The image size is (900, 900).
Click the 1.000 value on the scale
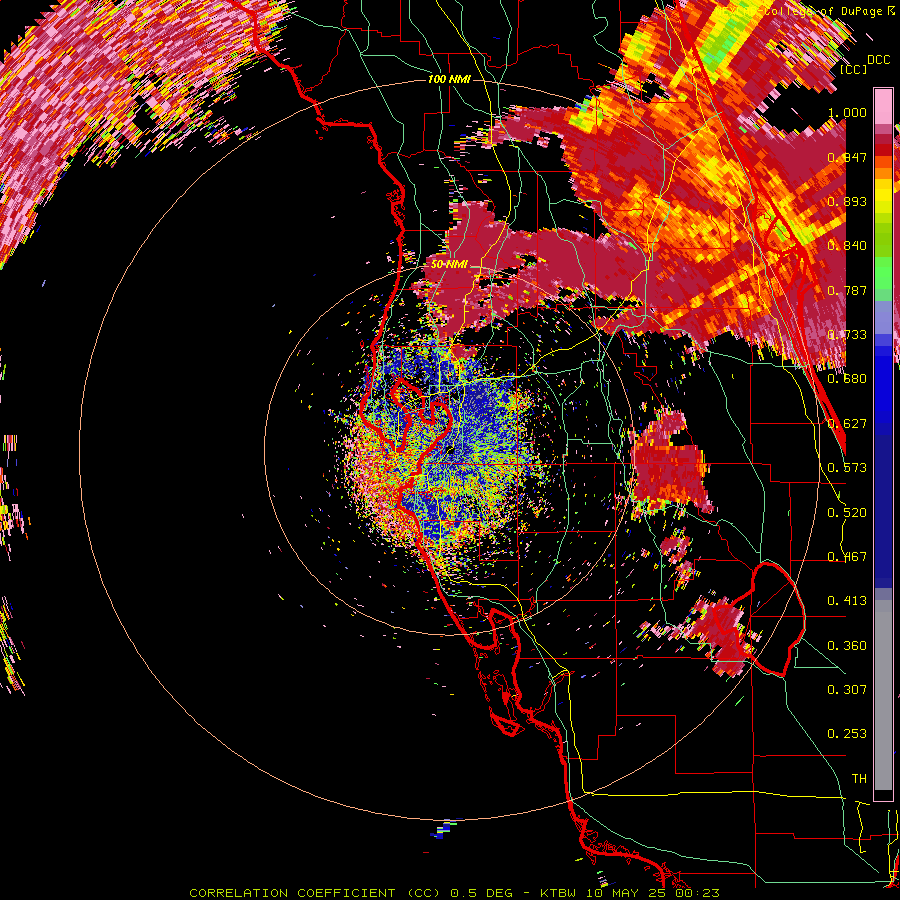847,112
